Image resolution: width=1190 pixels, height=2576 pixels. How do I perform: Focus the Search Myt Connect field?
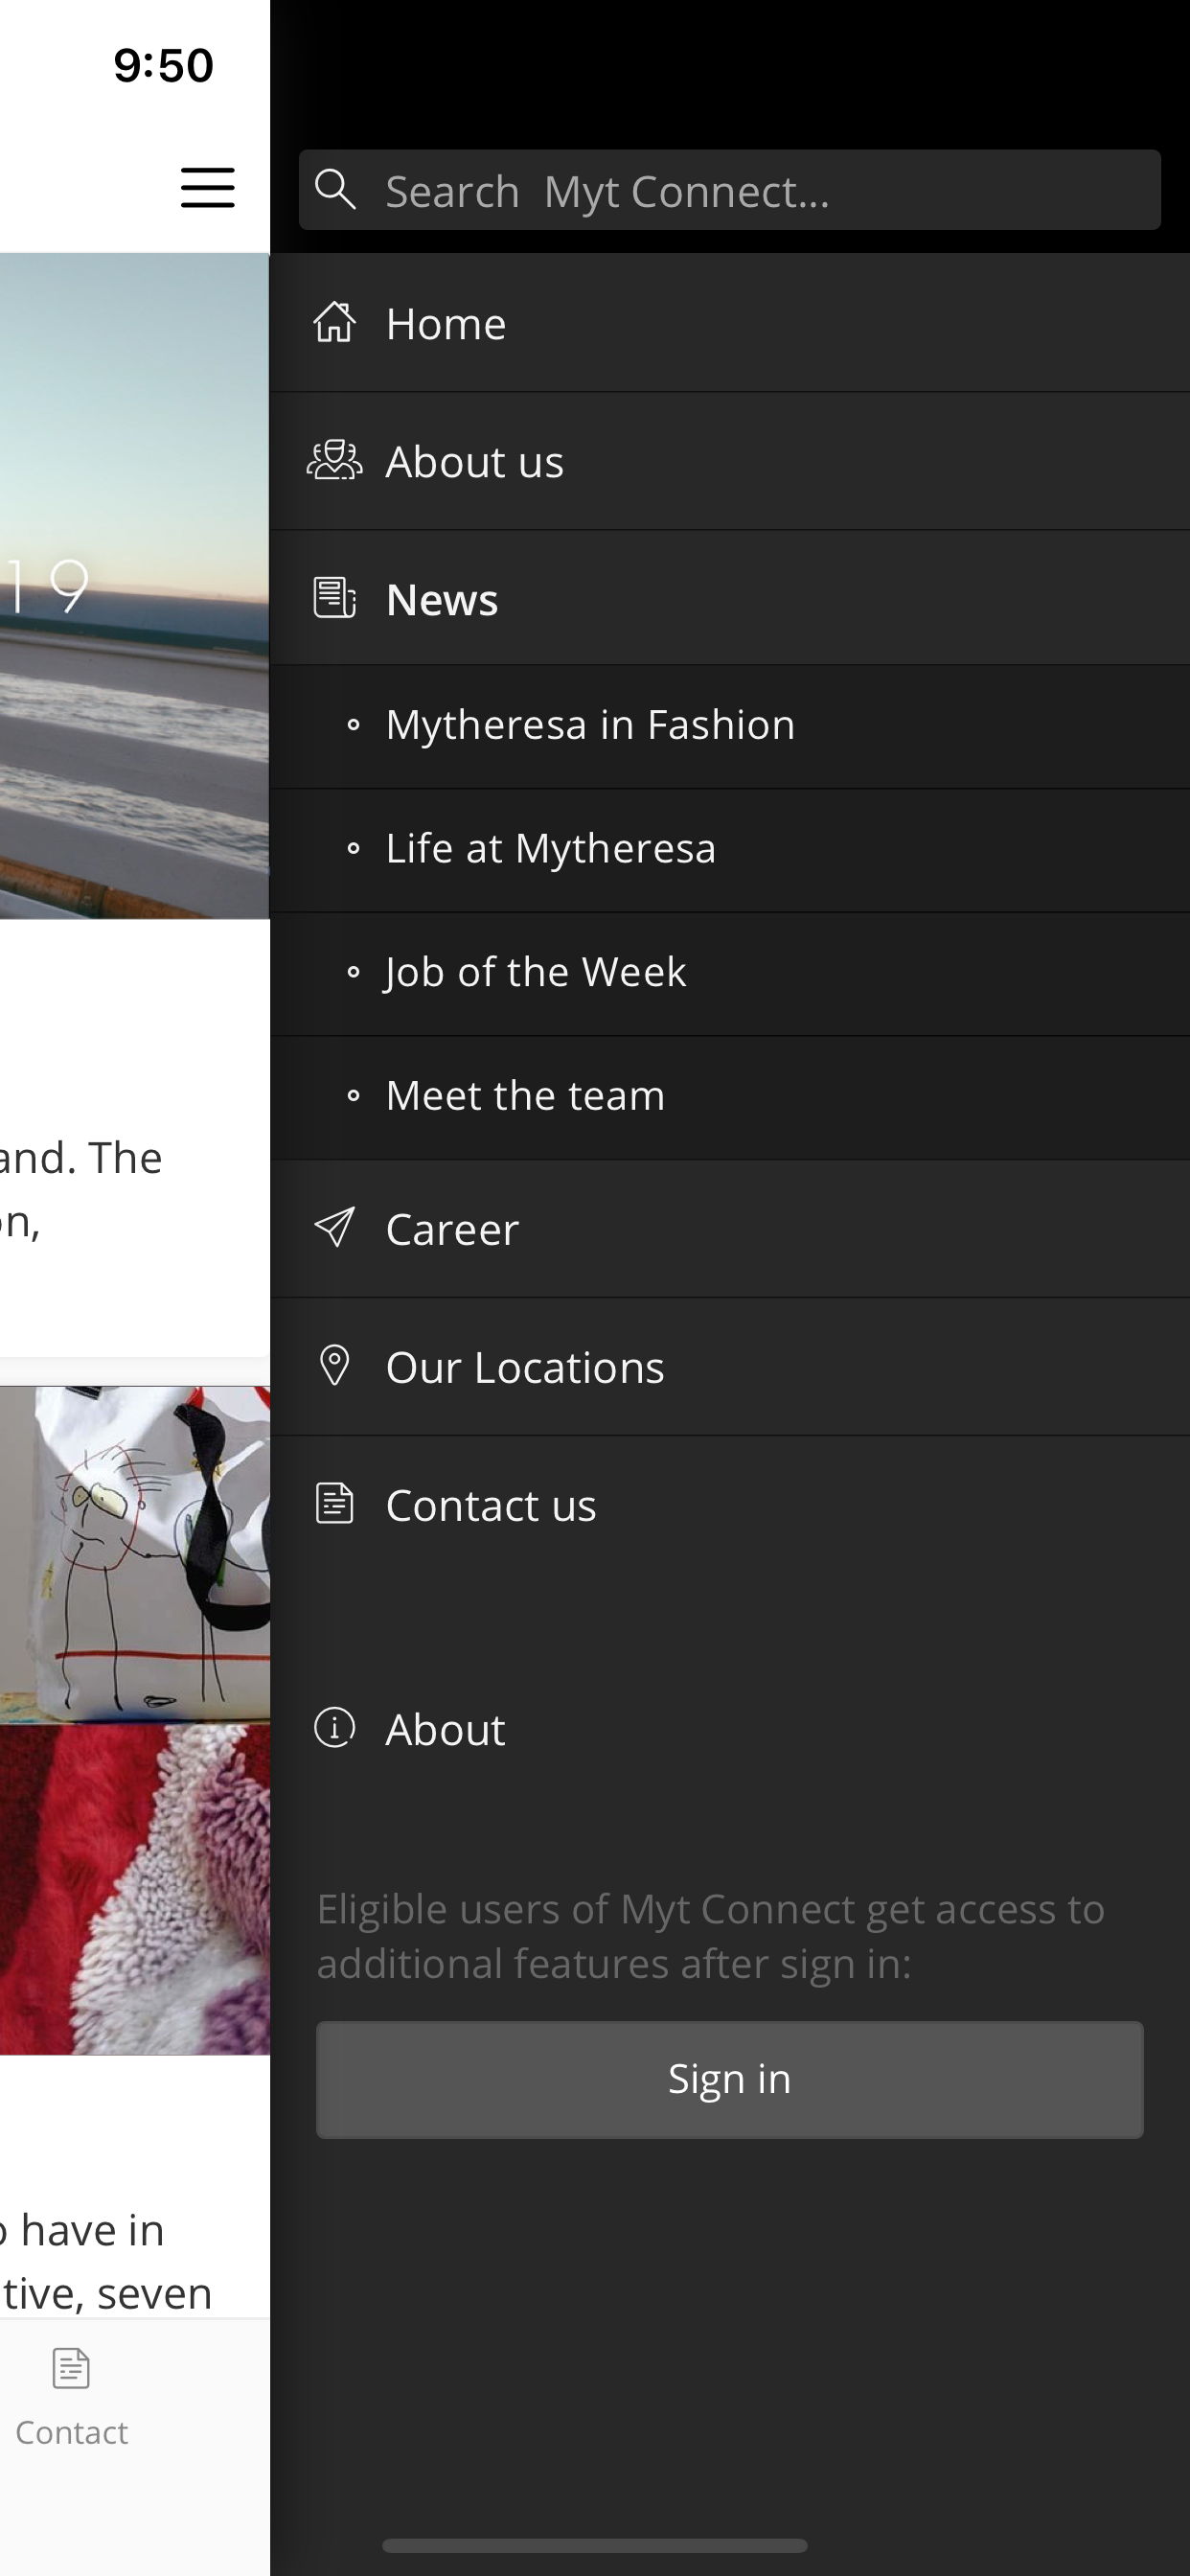point(729,190)
